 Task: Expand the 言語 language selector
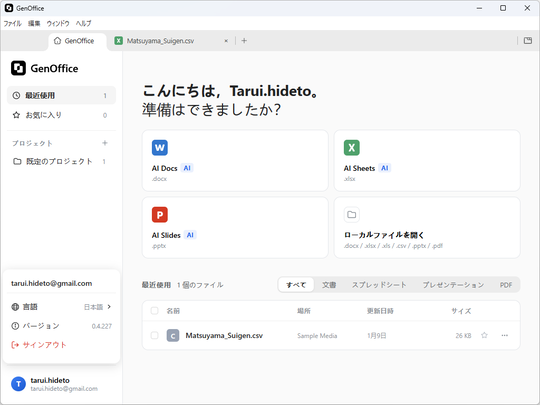tap(61, 307)
